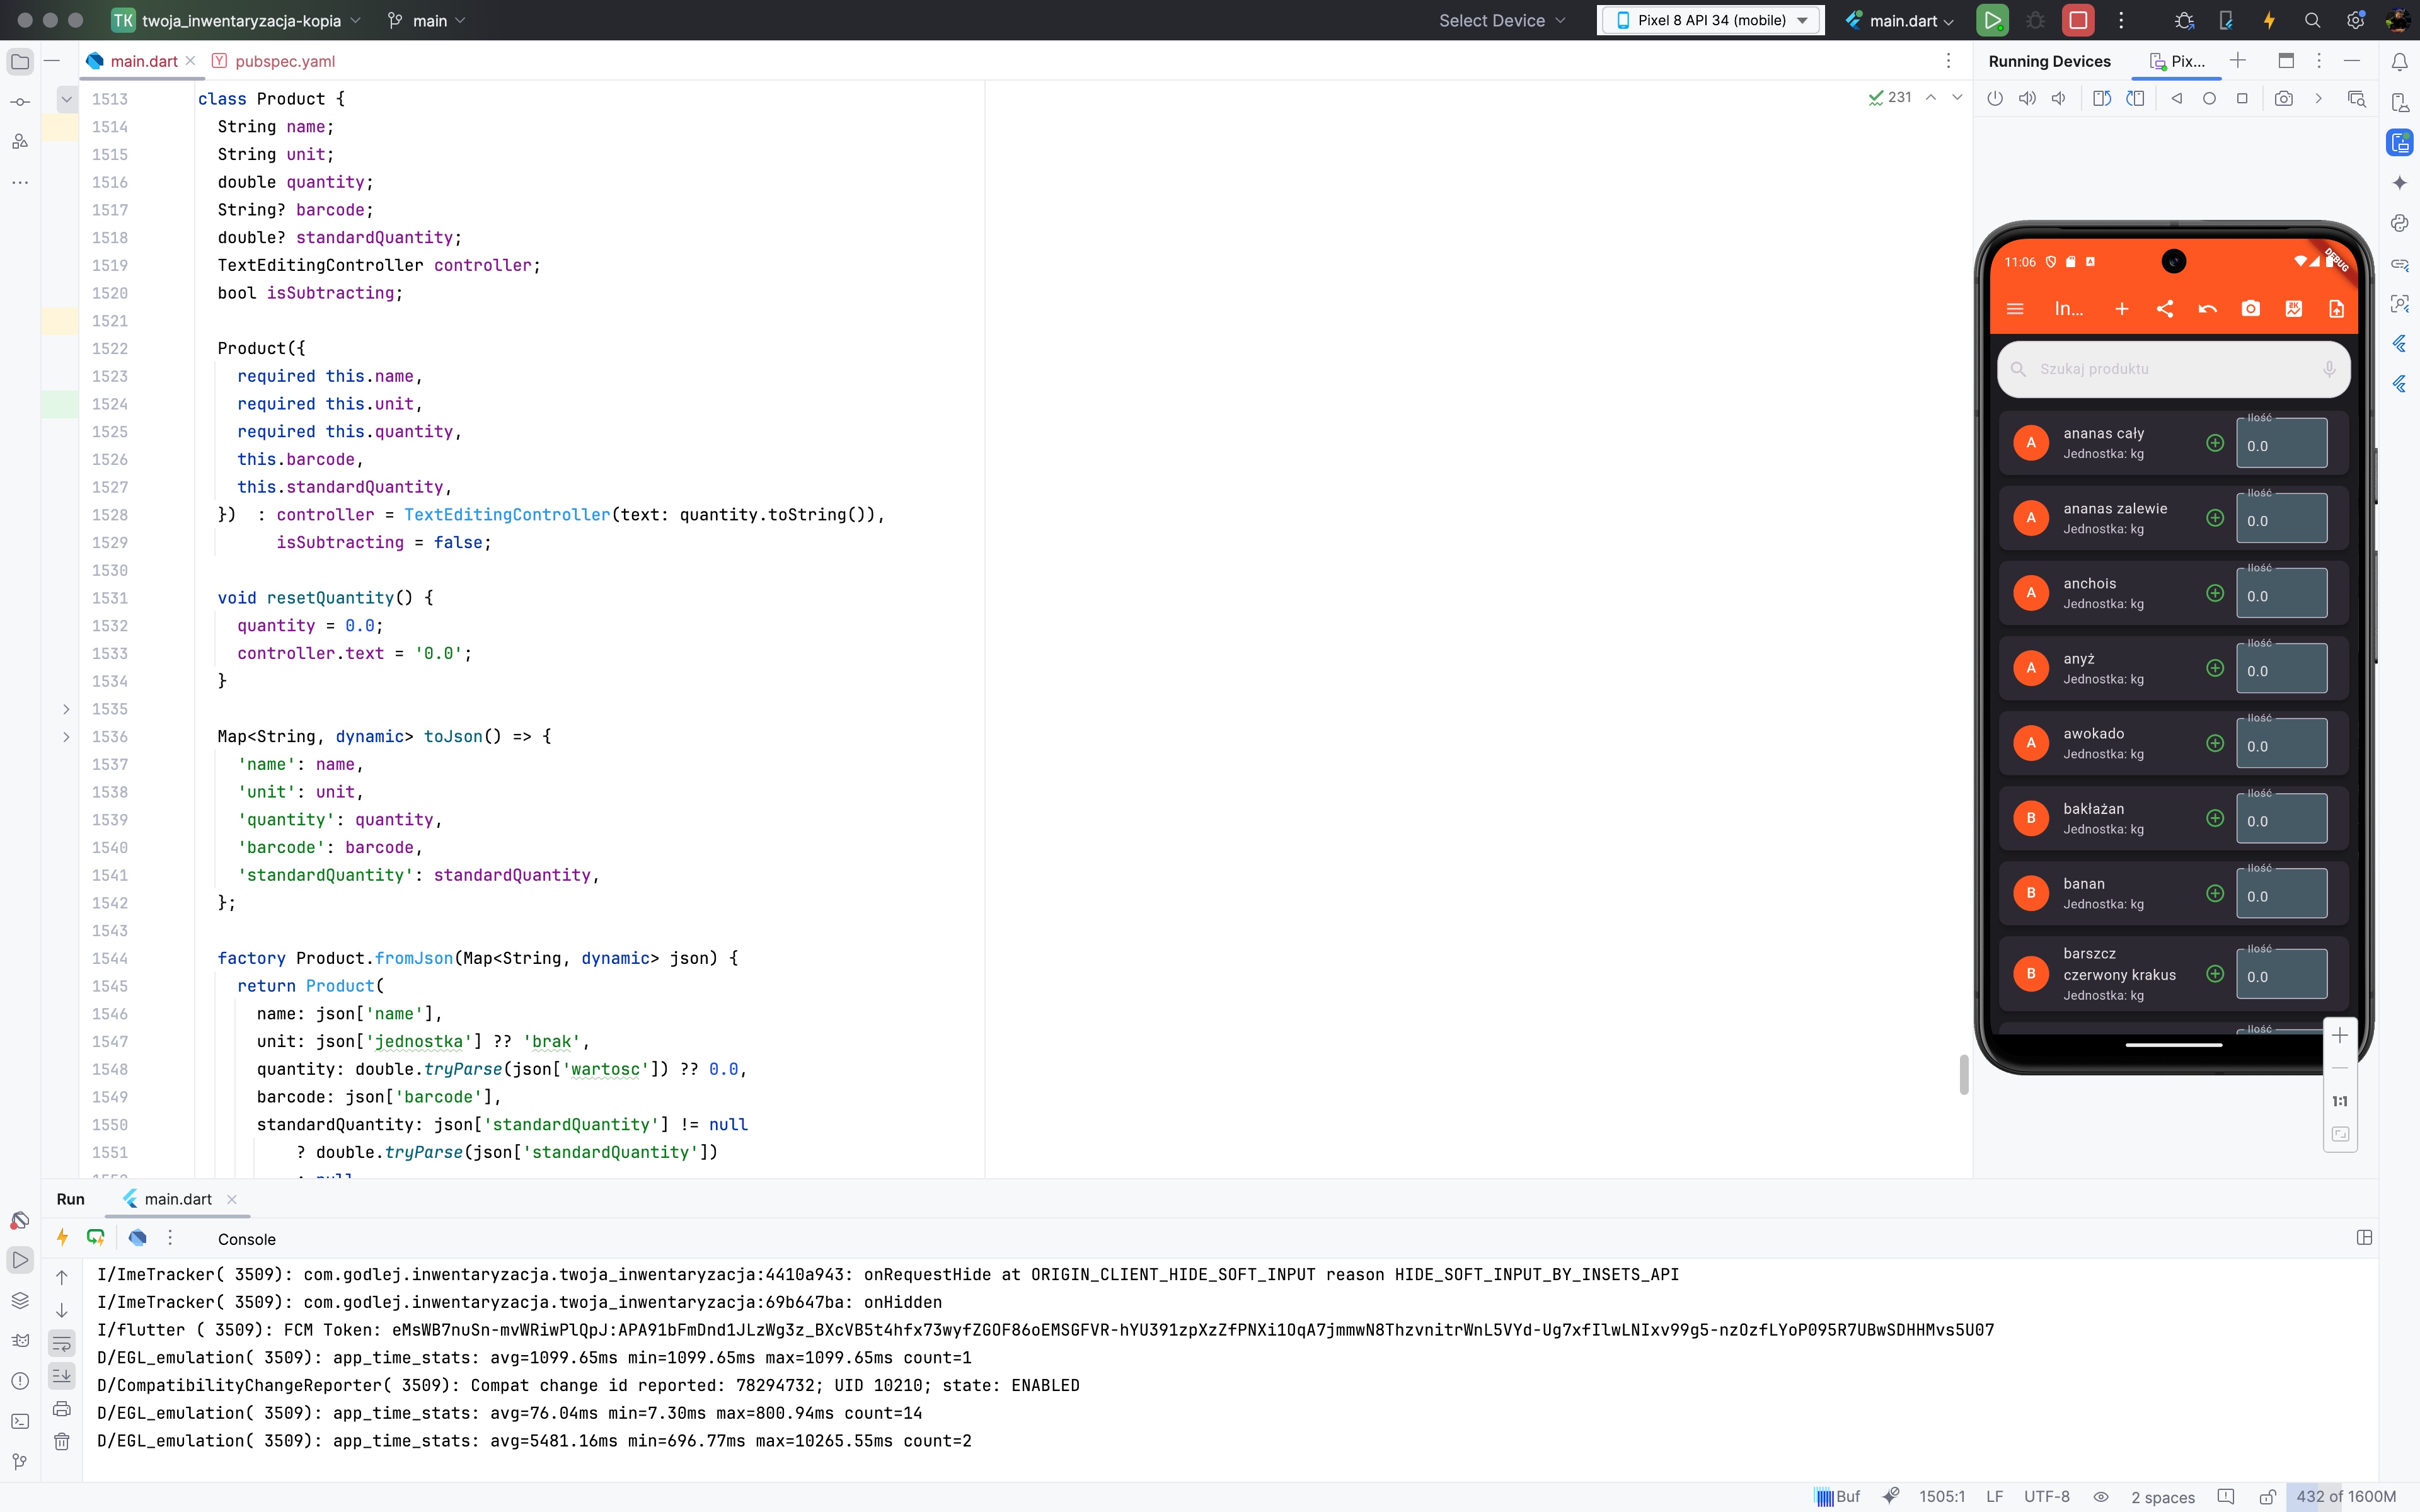Toggle read-only lock icon in status bar
This screenshot has width=2420, height=1512.
pos(2267,1497)
